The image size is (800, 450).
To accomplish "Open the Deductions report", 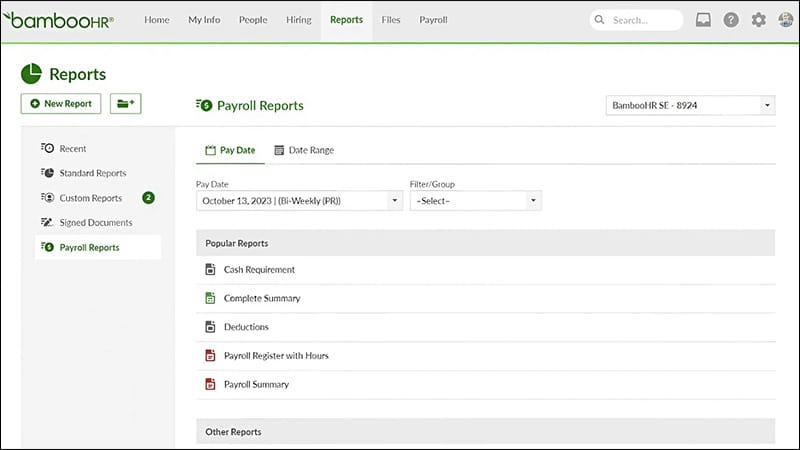I will coord(246,327).
